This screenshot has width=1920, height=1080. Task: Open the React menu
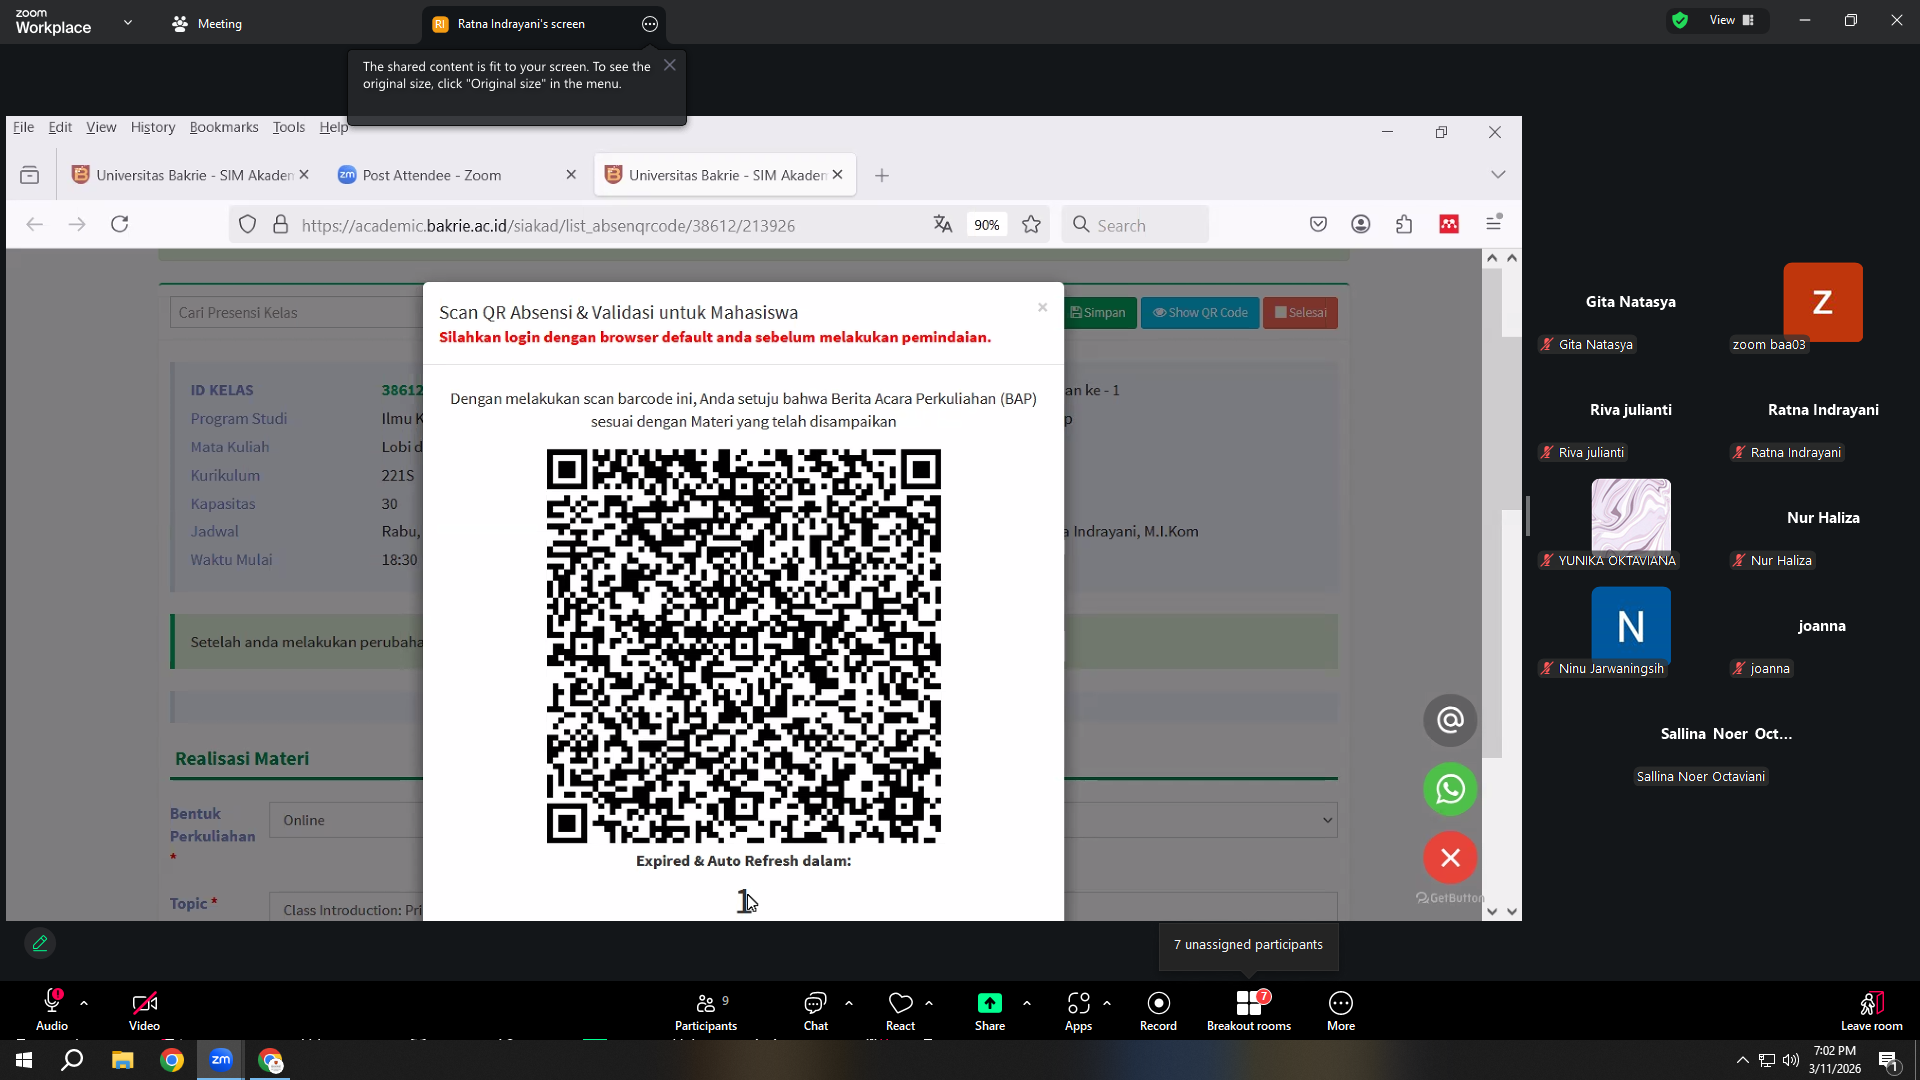pos(900,1010)
